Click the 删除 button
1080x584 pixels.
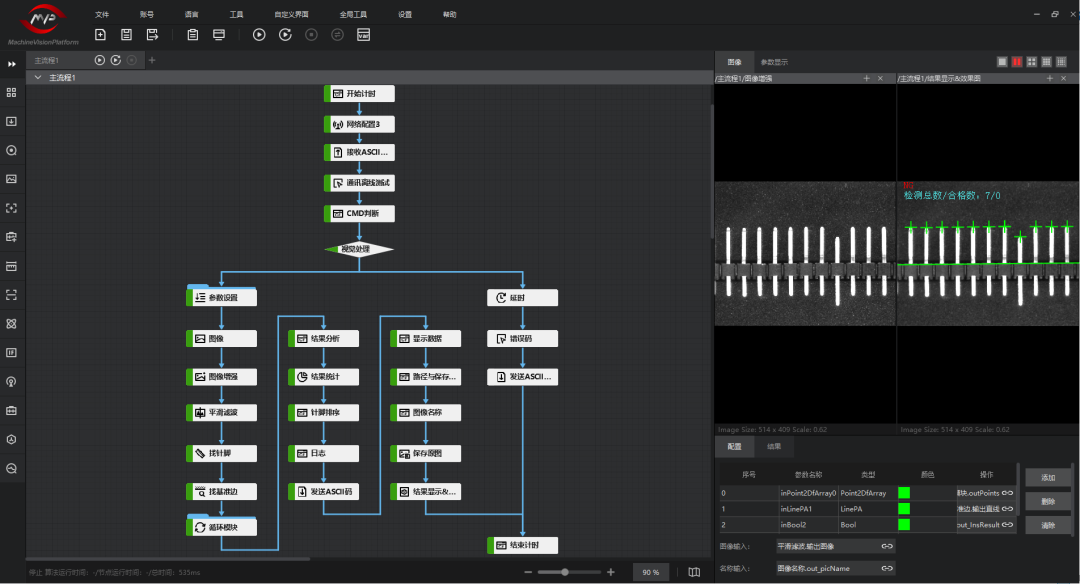click(x=1048, y=501)
